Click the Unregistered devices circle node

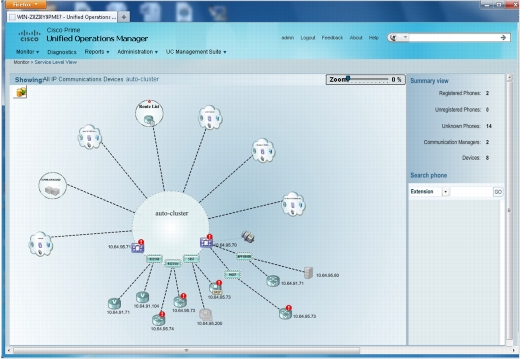(53, 186)
